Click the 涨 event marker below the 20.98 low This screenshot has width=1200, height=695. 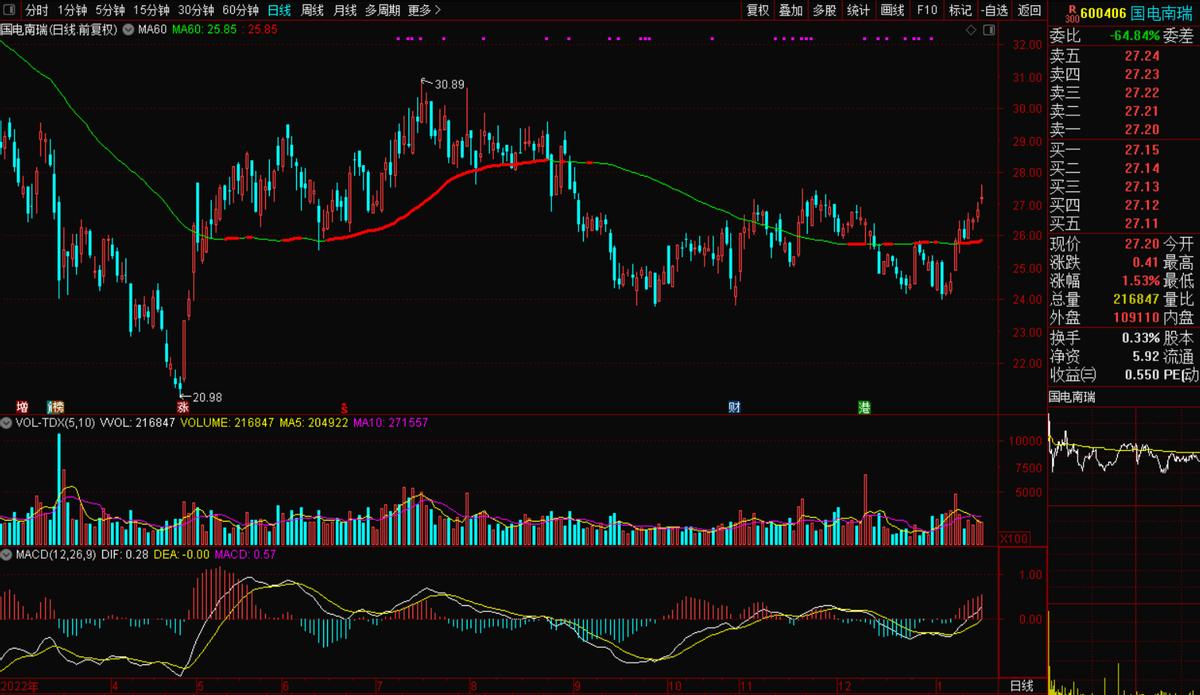183,407
